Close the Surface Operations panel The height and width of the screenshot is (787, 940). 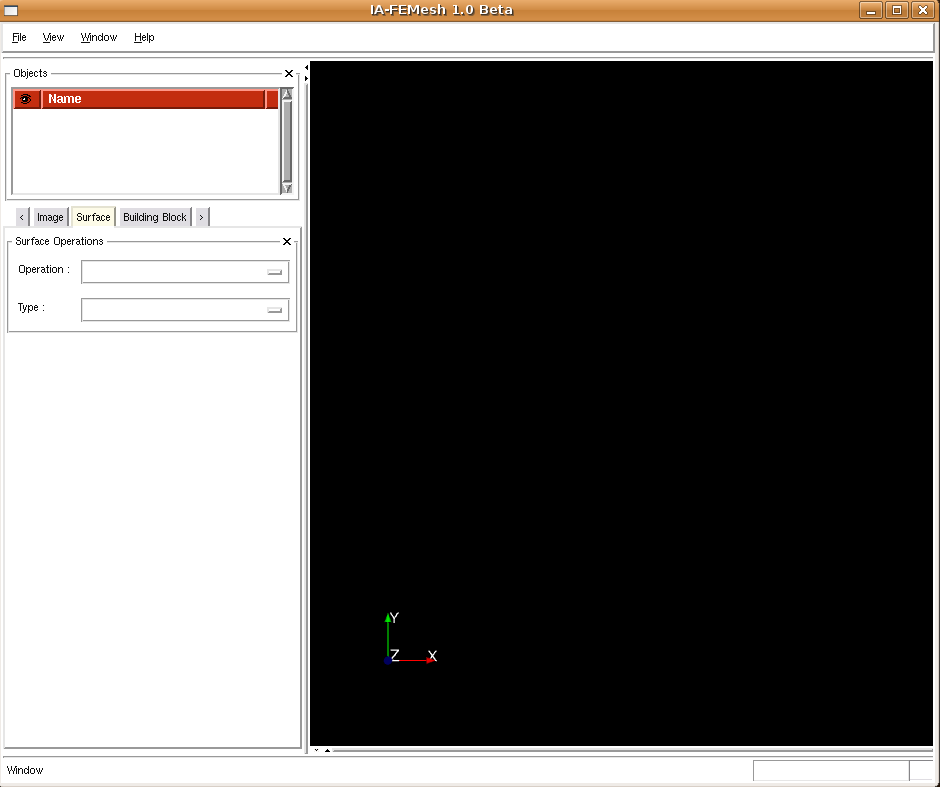287,242
